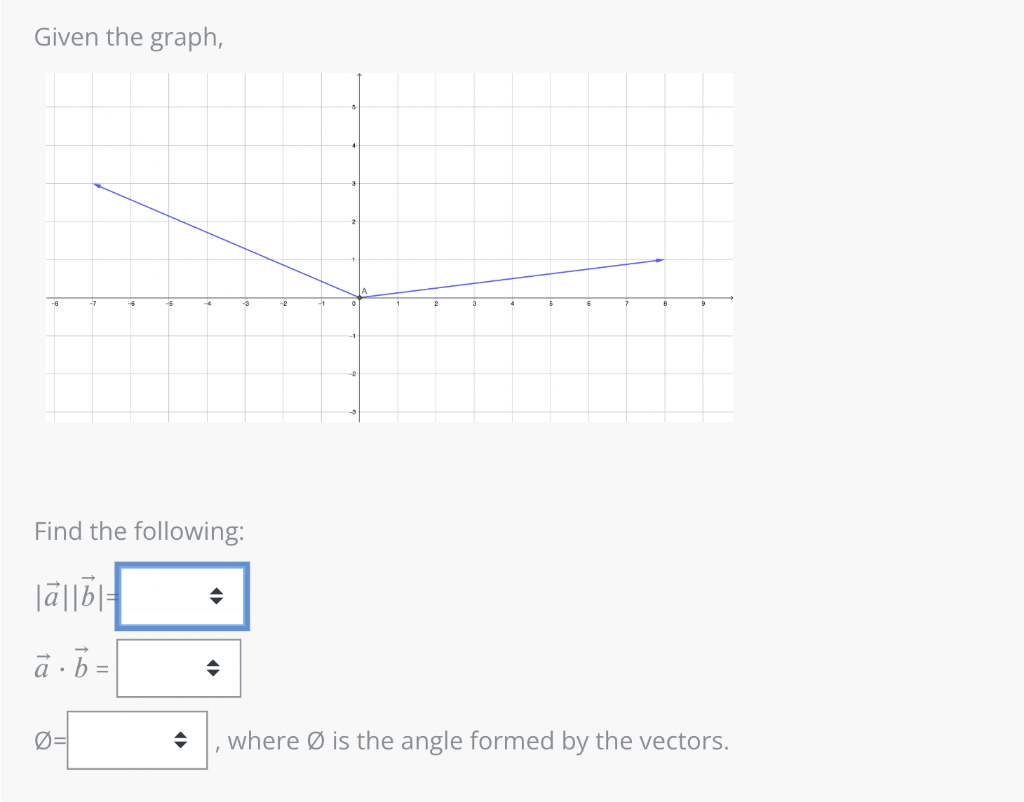The width and height of the screenshot is (1024, 802).
Task: Click the x-axis tick label 9
Action: (703, 304)
